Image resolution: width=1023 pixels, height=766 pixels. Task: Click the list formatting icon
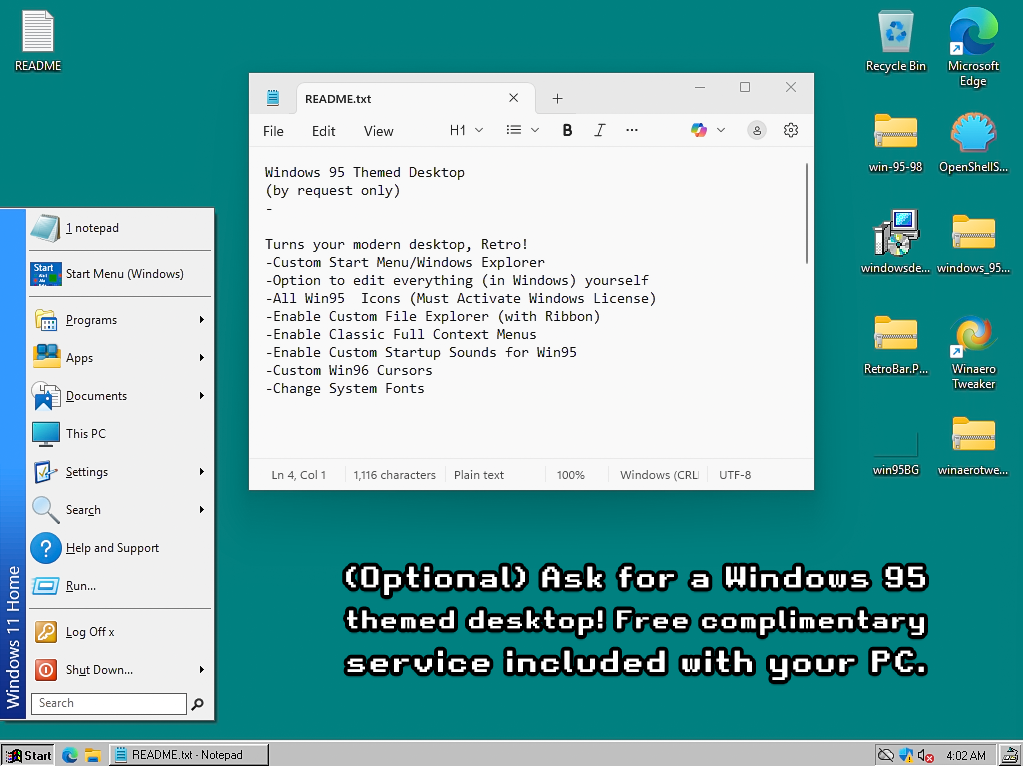tap(513, 130)
